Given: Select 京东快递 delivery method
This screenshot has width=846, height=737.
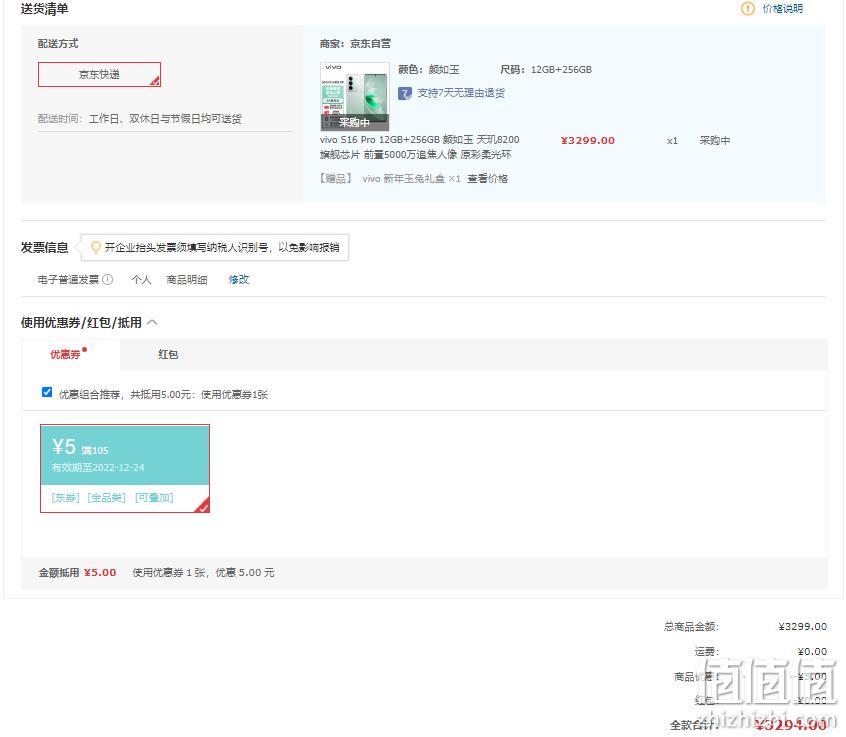Looking at the screenshot, I should 99,74.
